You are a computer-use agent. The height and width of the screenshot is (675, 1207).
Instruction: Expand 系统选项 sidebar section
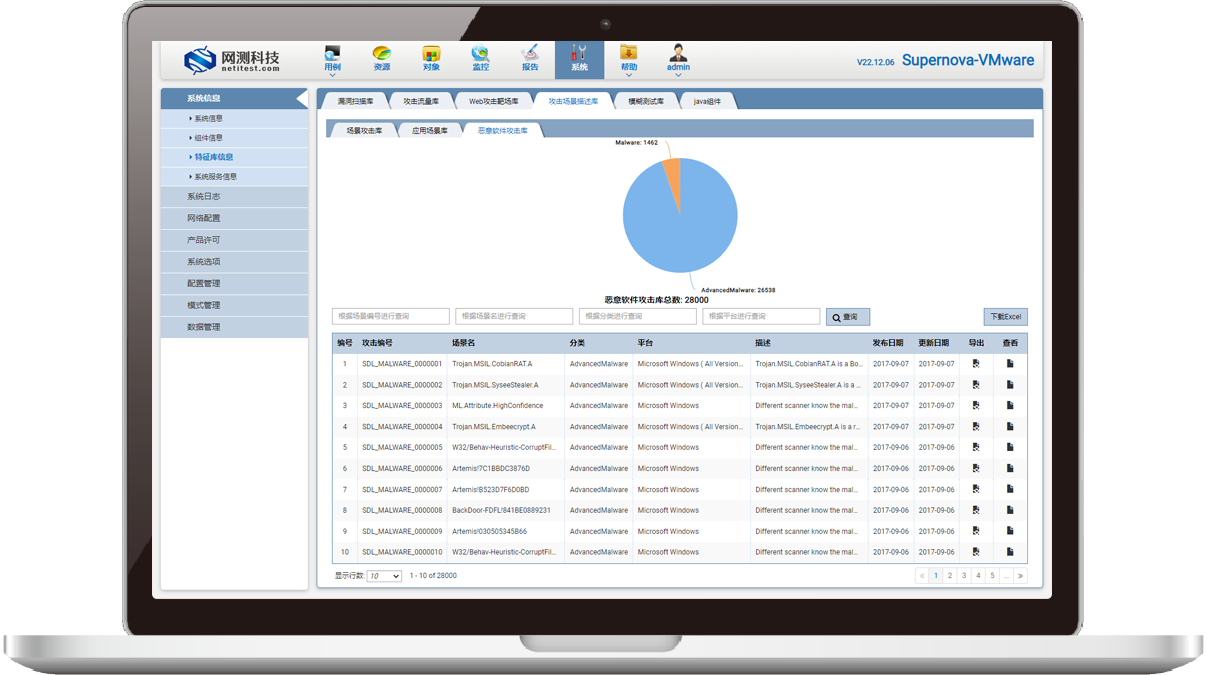click(x=234, y=262)
